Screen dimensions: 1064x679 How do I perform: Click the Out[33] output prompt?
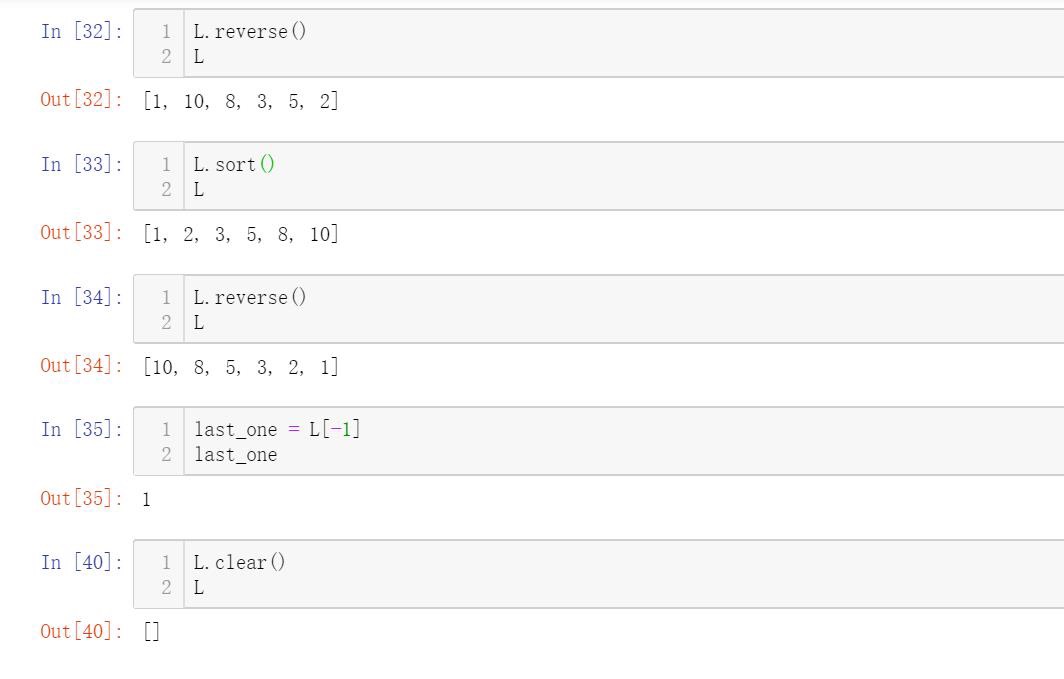tap(81, 233)
